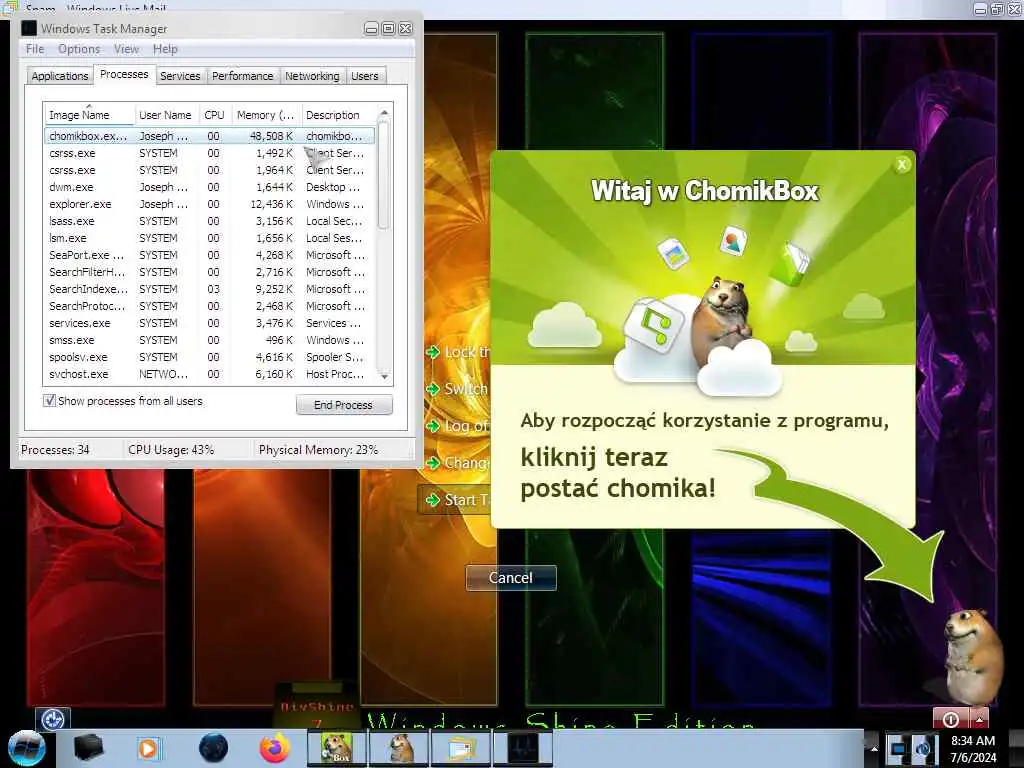The height and width of the screenshot is (768, 1024).
Task: Open Task Manager File menu
Action: click(x=35, y=49)
